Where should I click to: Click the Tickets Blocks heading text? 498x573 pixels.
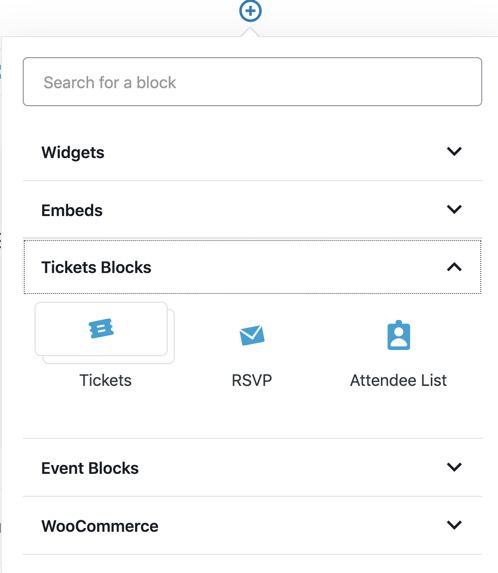pos(96,267)
